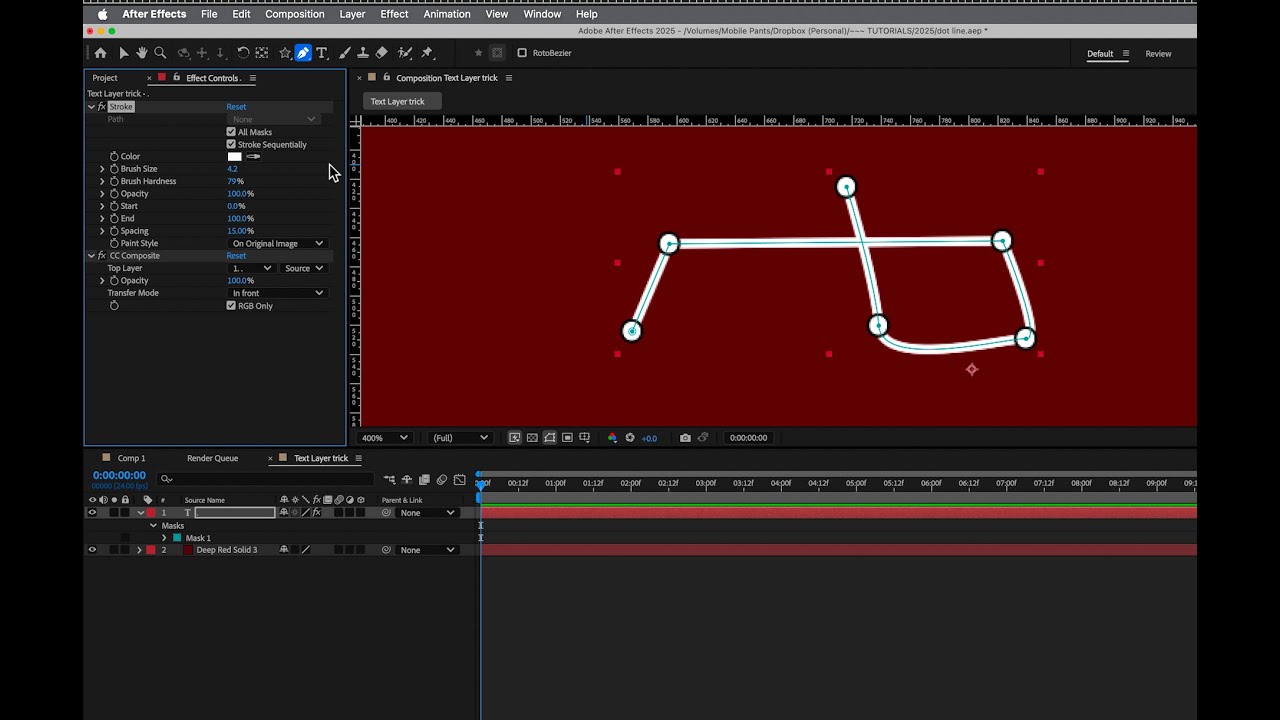The width and height of the screenshot is (1280, 720).
Task: Select the Clone Stamp tool
Action: pyautogui.click(x=363, y=53)
